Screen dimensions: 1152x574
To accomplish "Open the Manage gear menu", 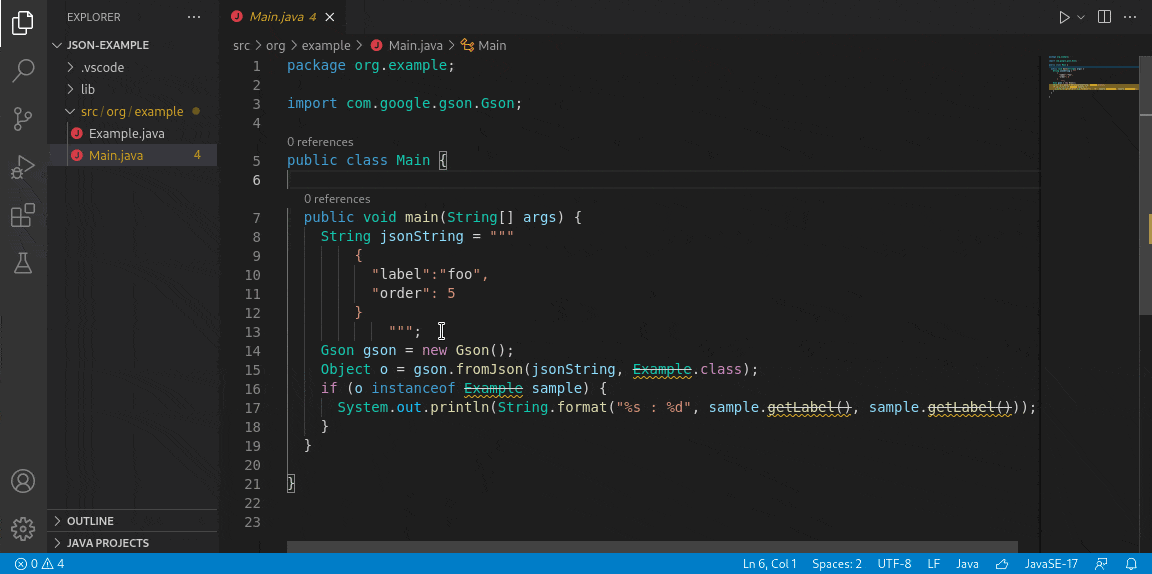I will tap(24, 528).
